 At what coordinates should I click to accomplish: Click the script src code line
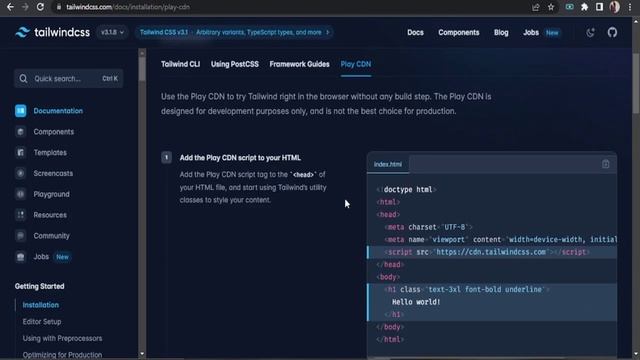pyautogui.click(x=492, y=252)
